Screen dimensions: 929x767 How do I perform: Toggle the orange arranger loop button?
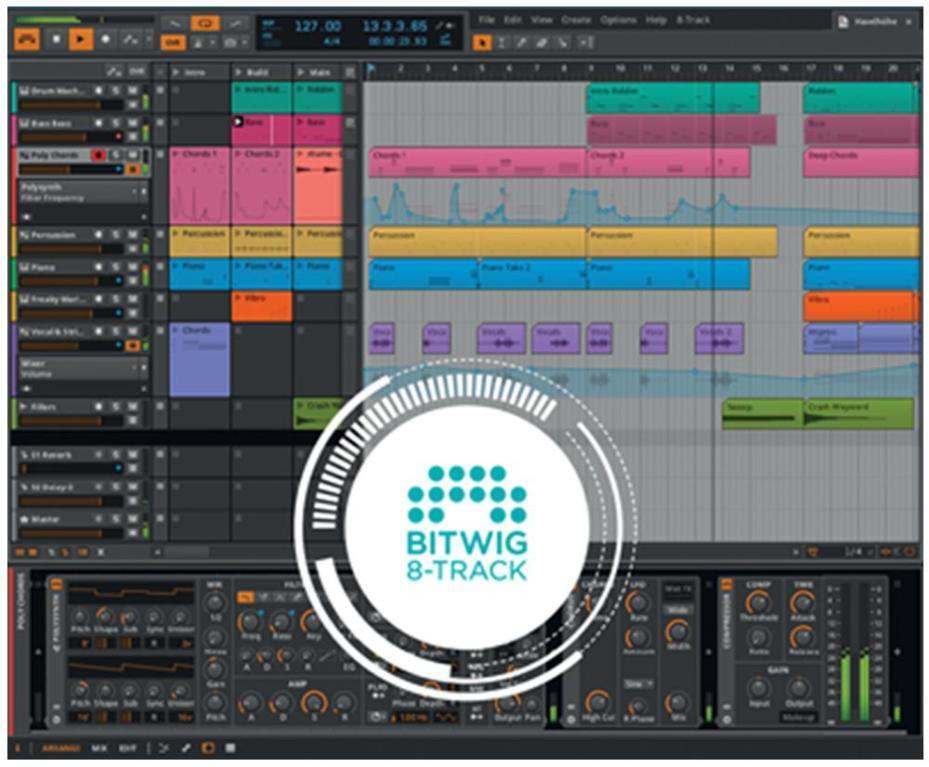pyautogui.click(x=205, y=24)
